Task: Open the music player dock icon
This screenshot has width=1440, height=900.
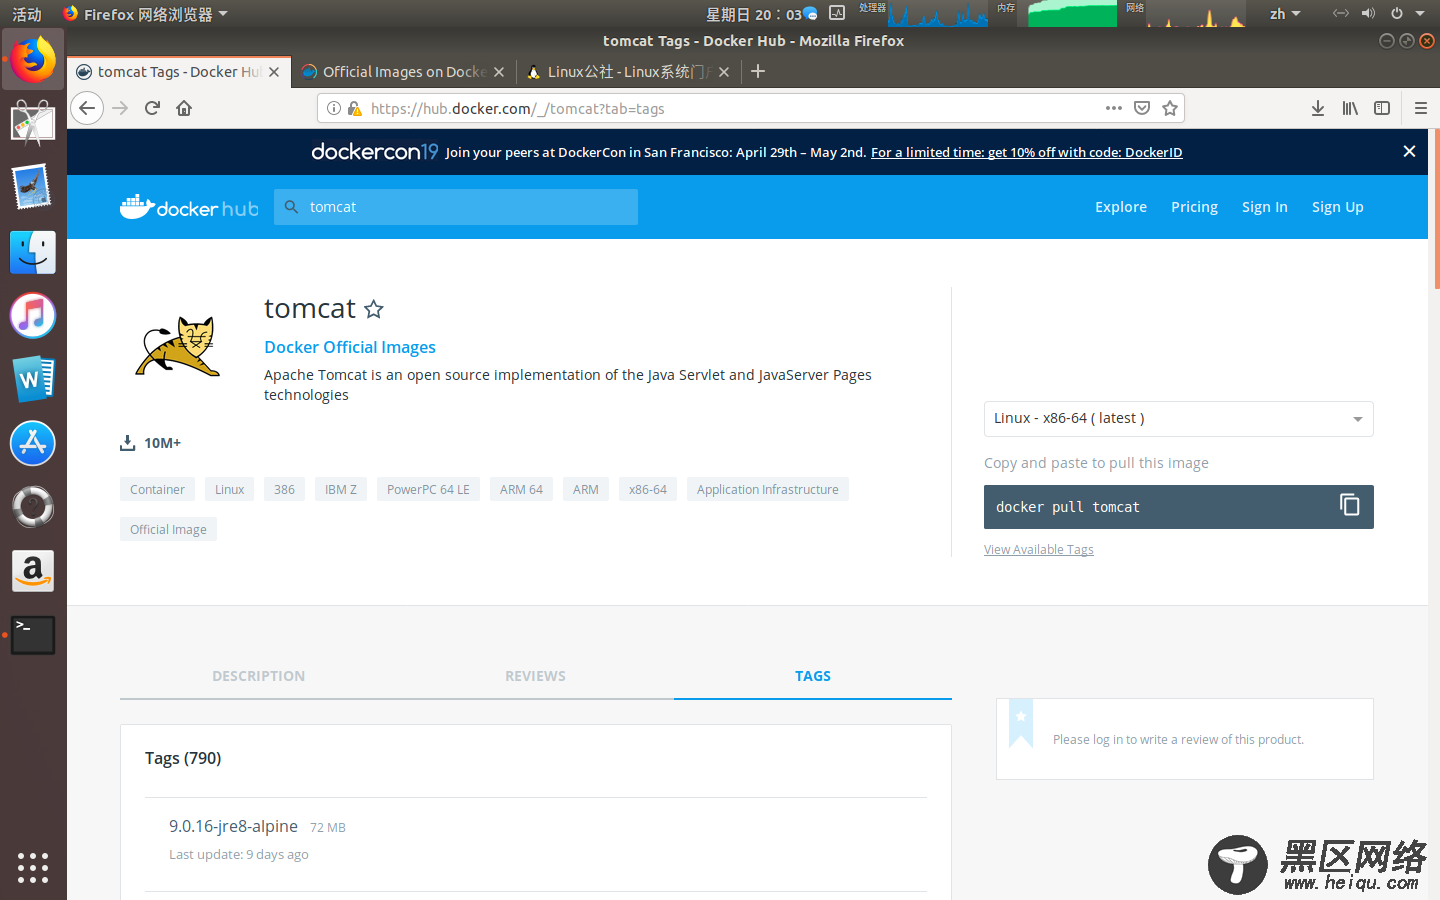Action: pyautogui.click(x=33, y=316)
